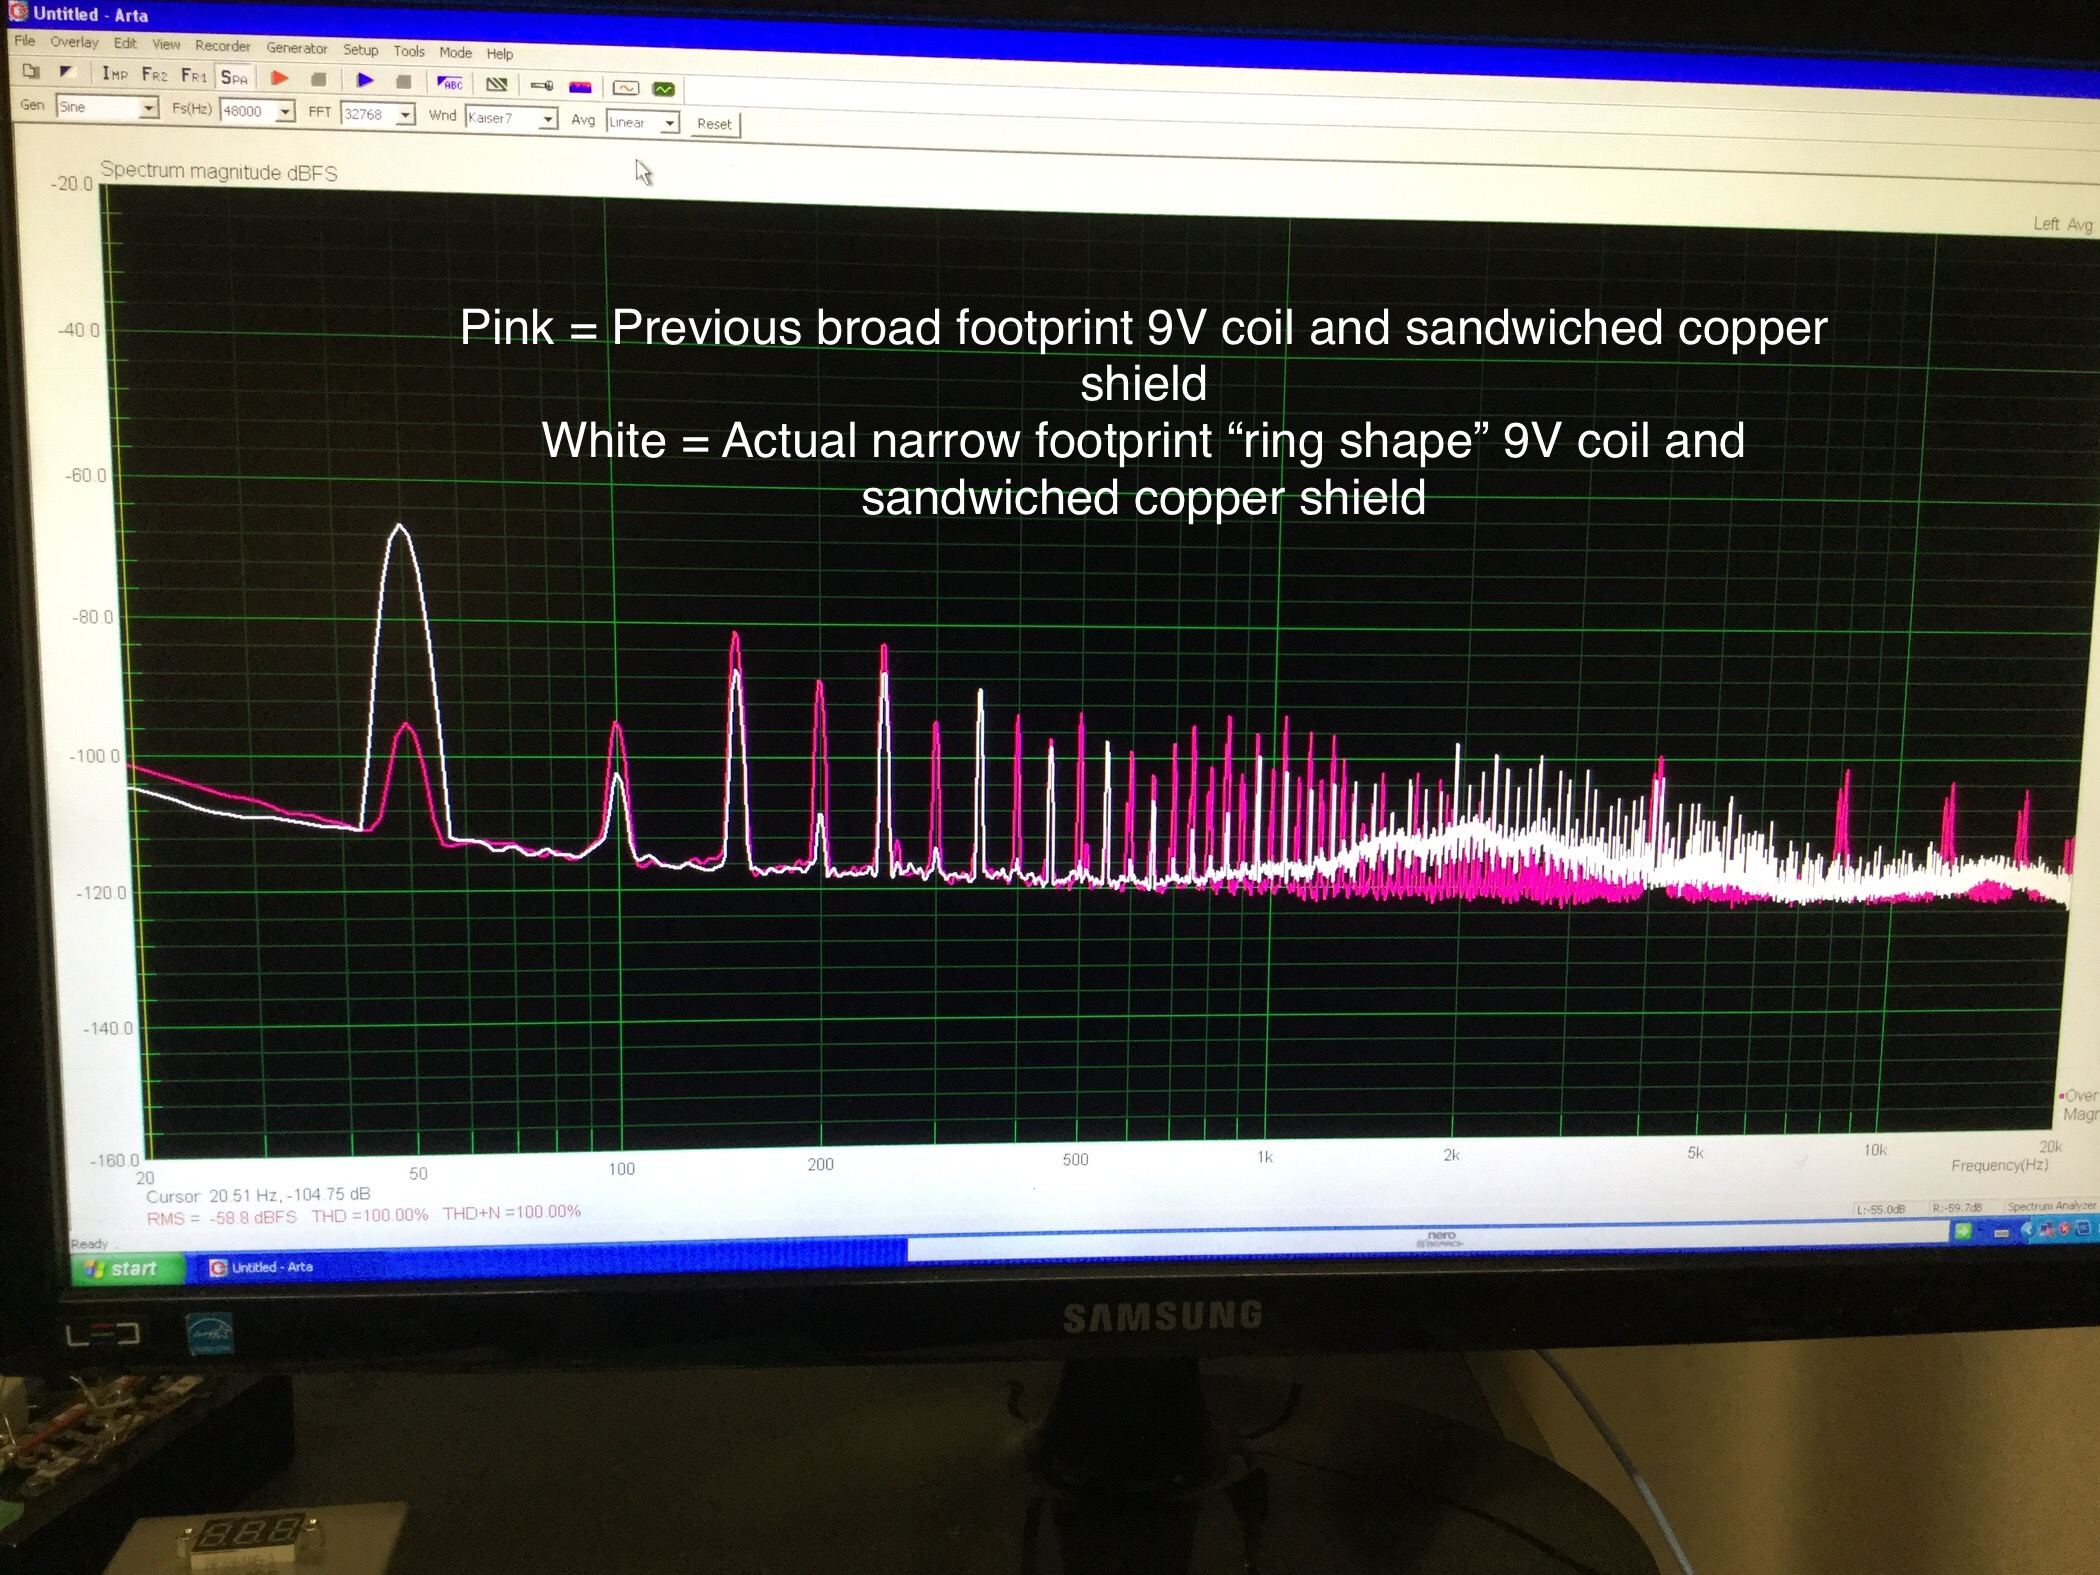Select the Spa spectrum analyzer mode
Image resolution: width=2100 pixels, height=1575 pixels.
(x=234, y=77)
